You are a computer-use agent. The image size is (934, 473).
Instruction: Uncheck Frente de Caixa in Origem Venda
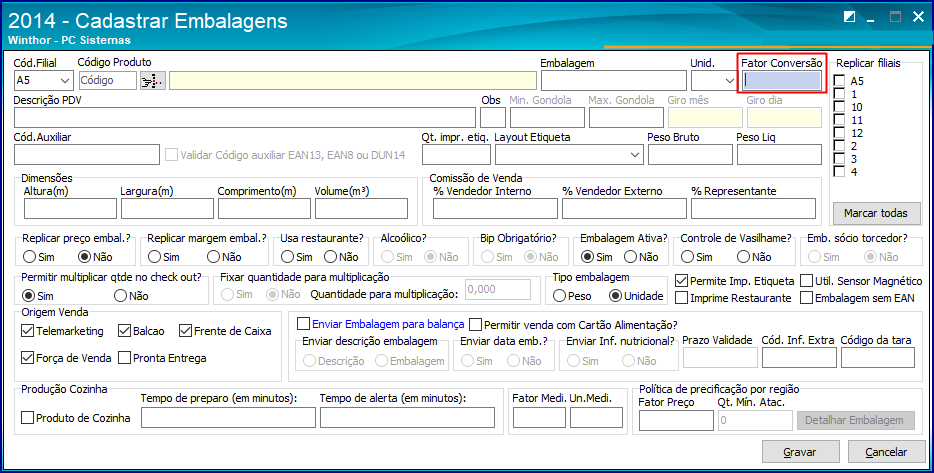185,331
